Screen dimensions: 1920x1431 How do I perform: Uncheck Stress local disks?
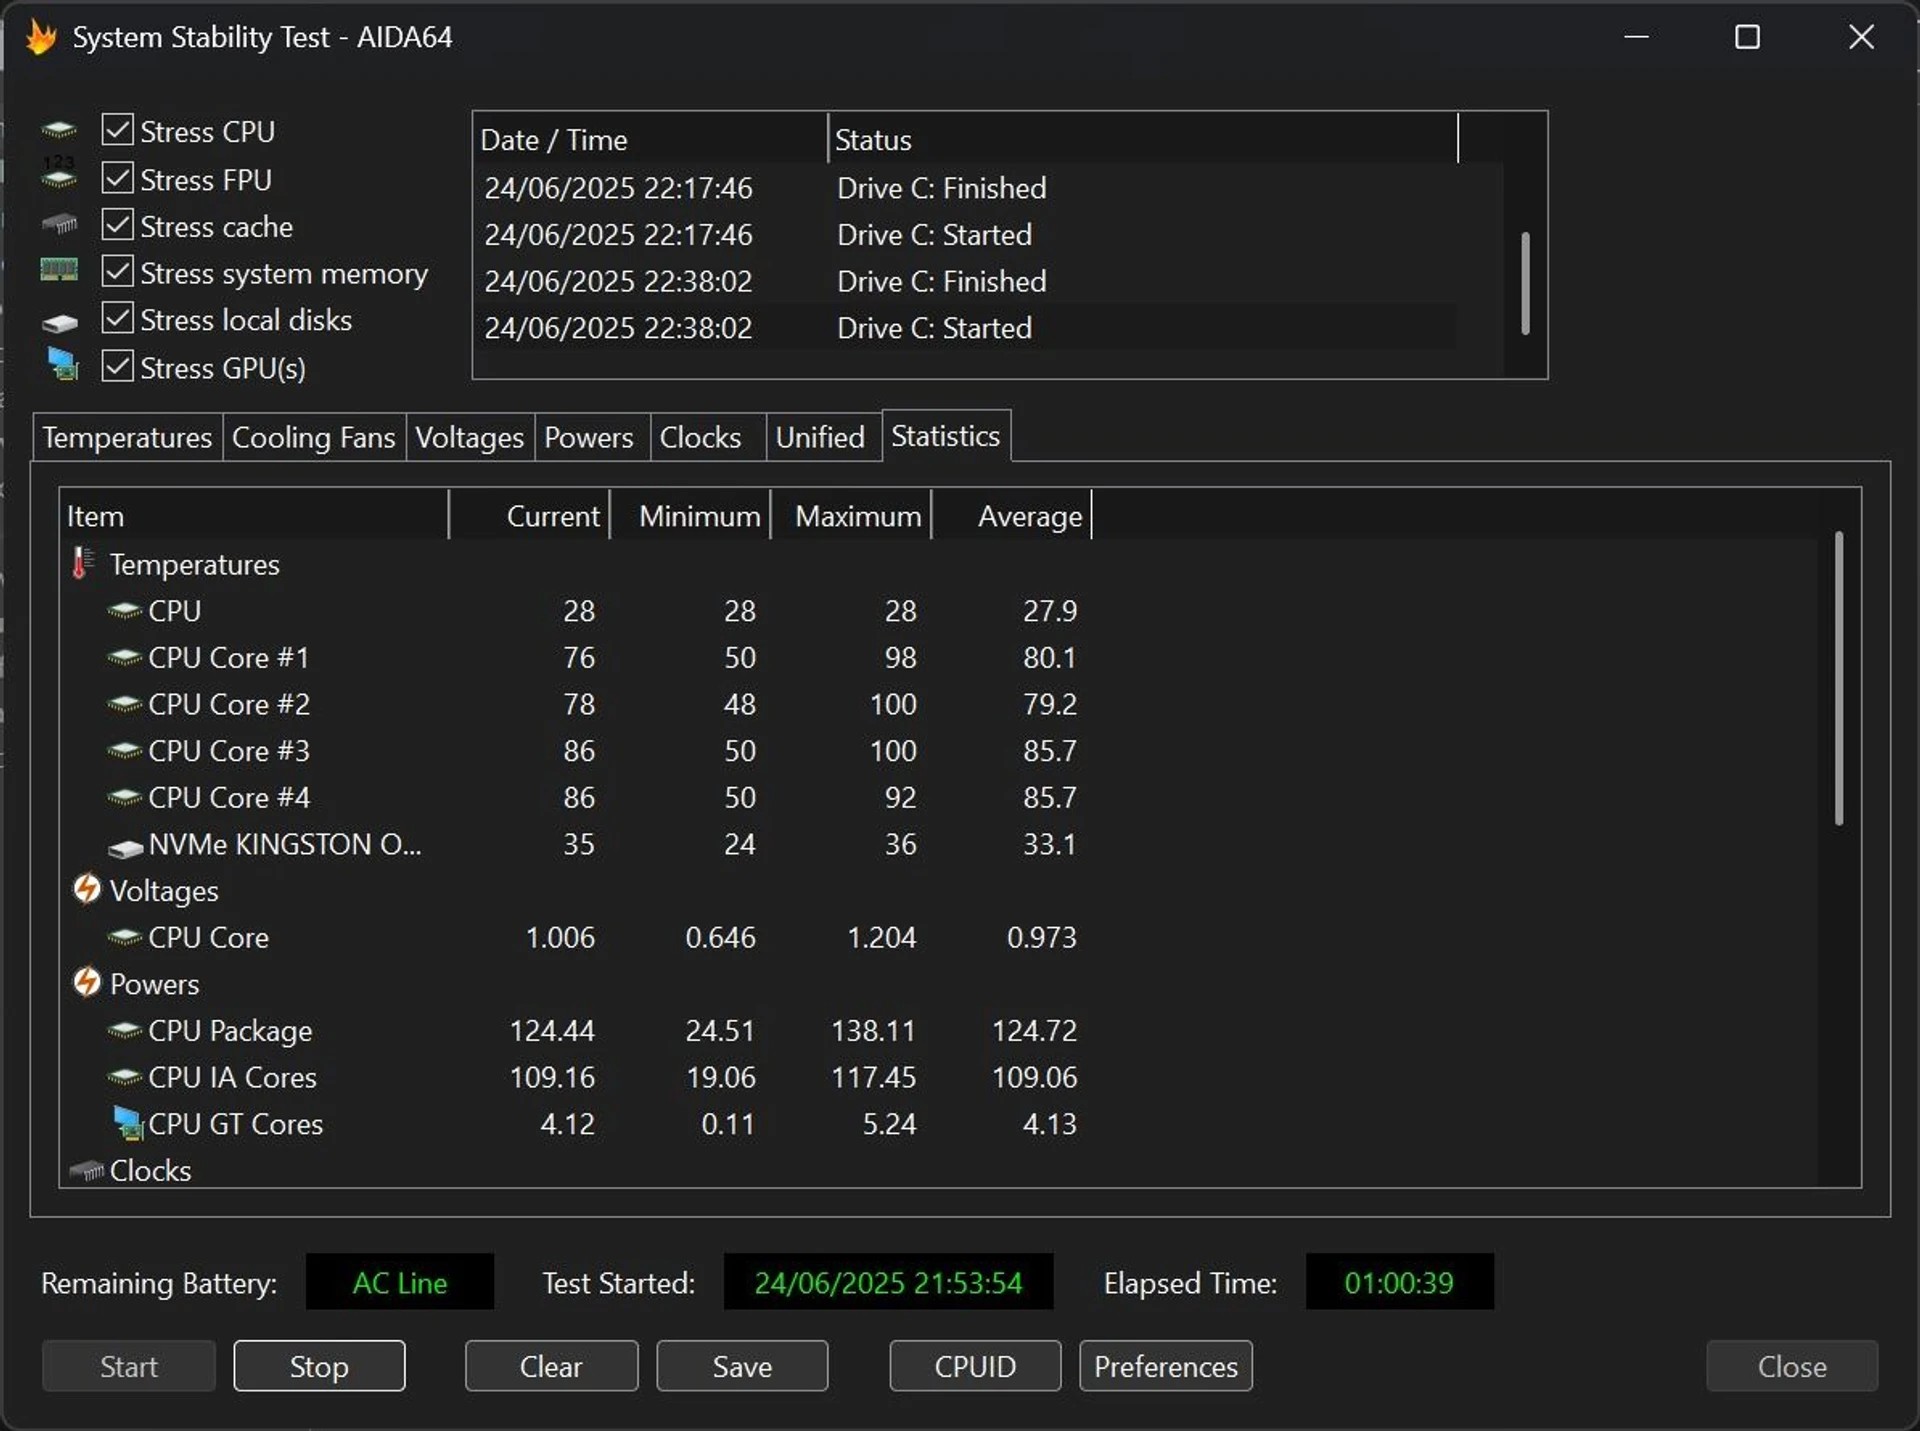pyautogui.click(x=118, y=317)
